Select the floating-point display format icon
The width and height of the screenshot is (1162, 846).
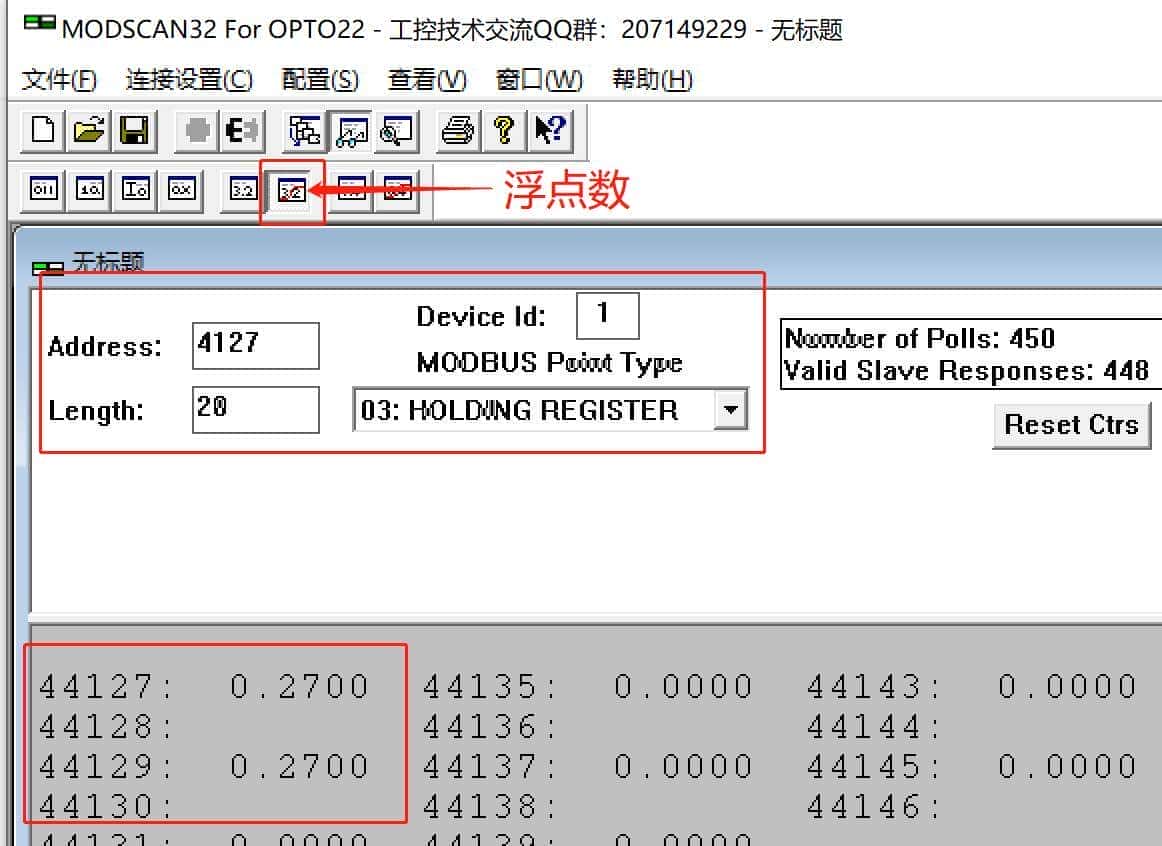pos(292,190)
